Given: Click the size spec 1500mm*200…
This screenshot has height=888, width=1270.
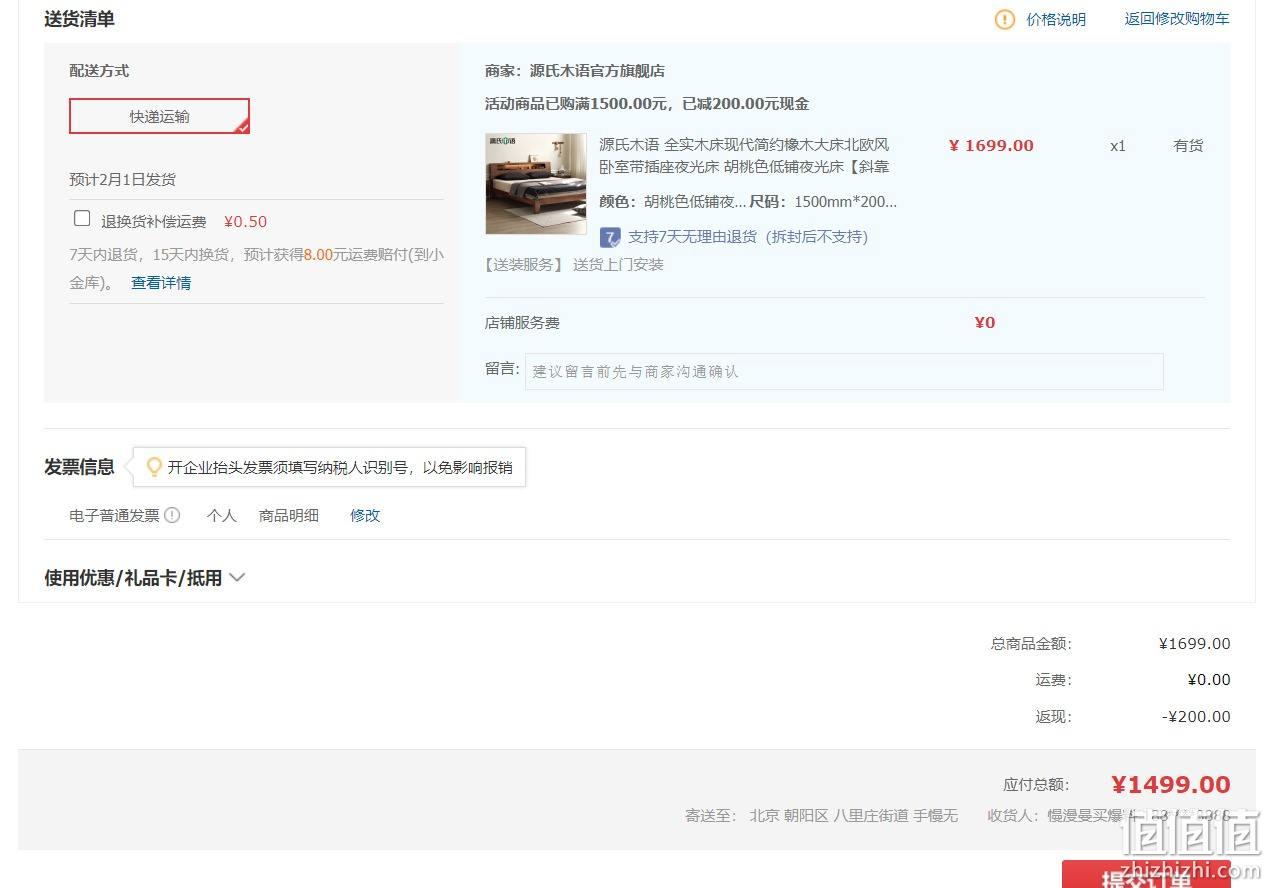Looking at the screenshot, I should [x=845, y=201].
